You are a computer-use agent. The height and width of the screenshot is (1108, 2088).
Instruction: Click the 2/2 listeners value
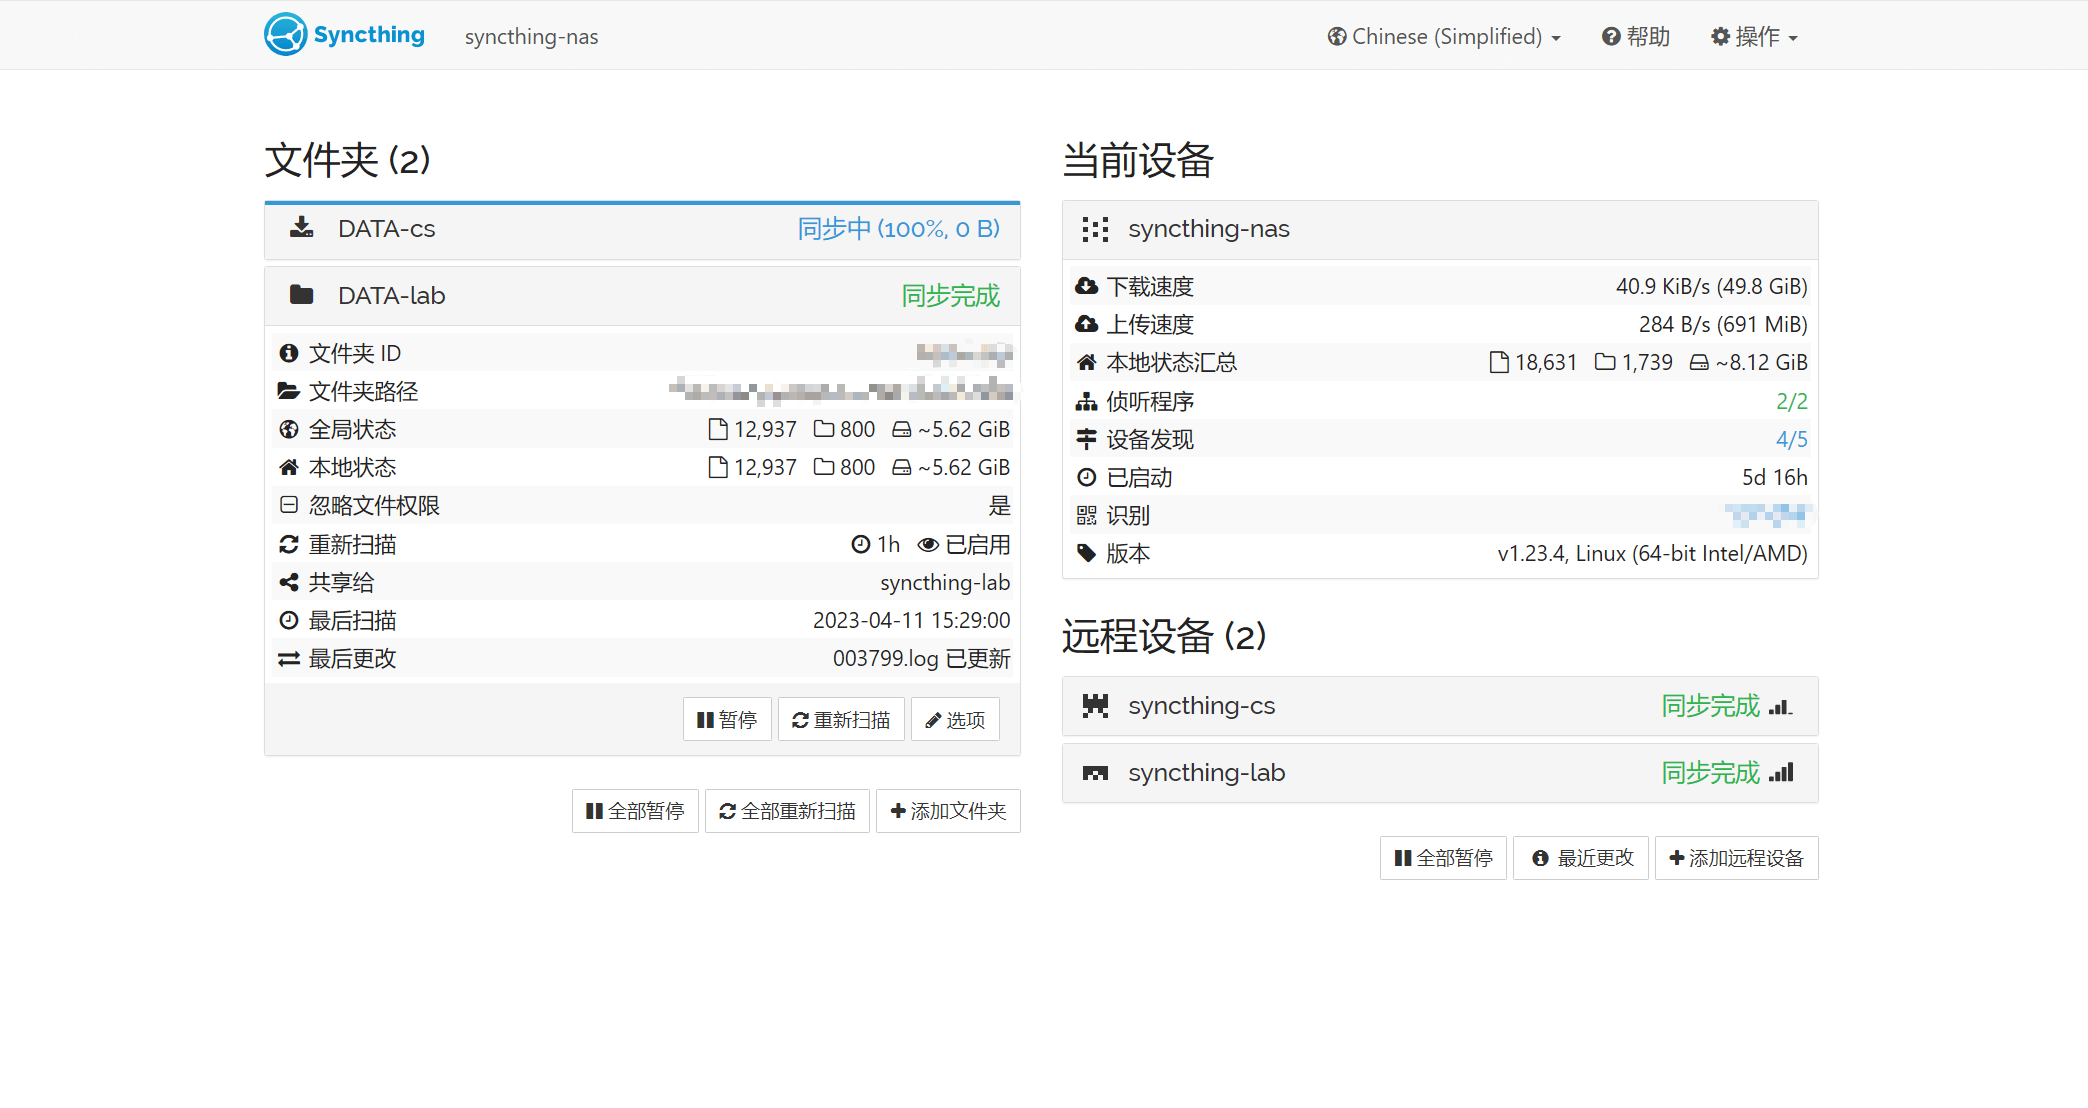1791,402
